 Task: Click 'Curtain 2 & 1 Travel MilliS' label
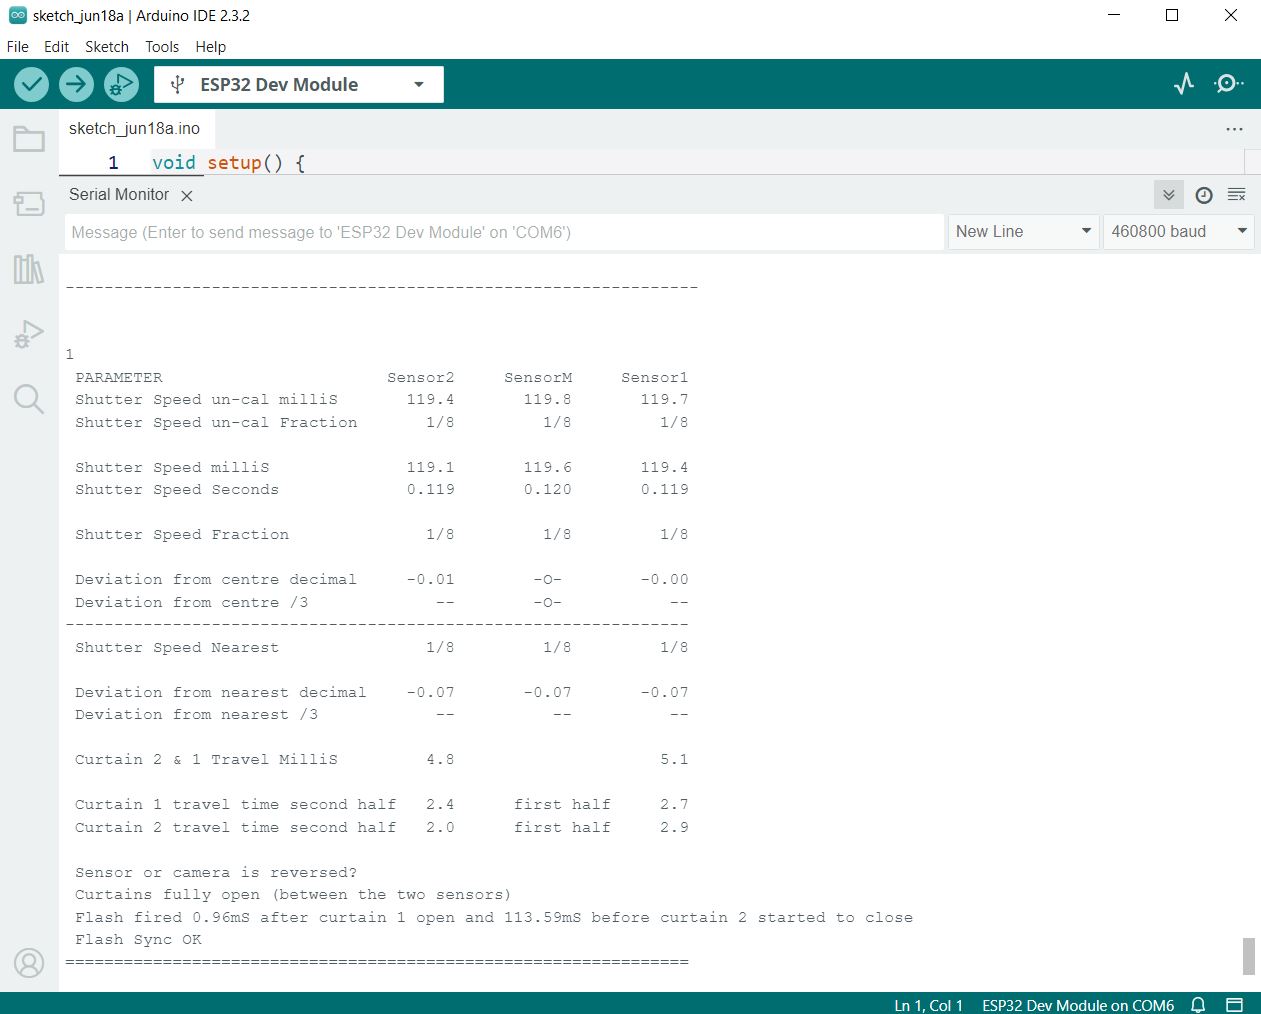(x=206, y=759)
